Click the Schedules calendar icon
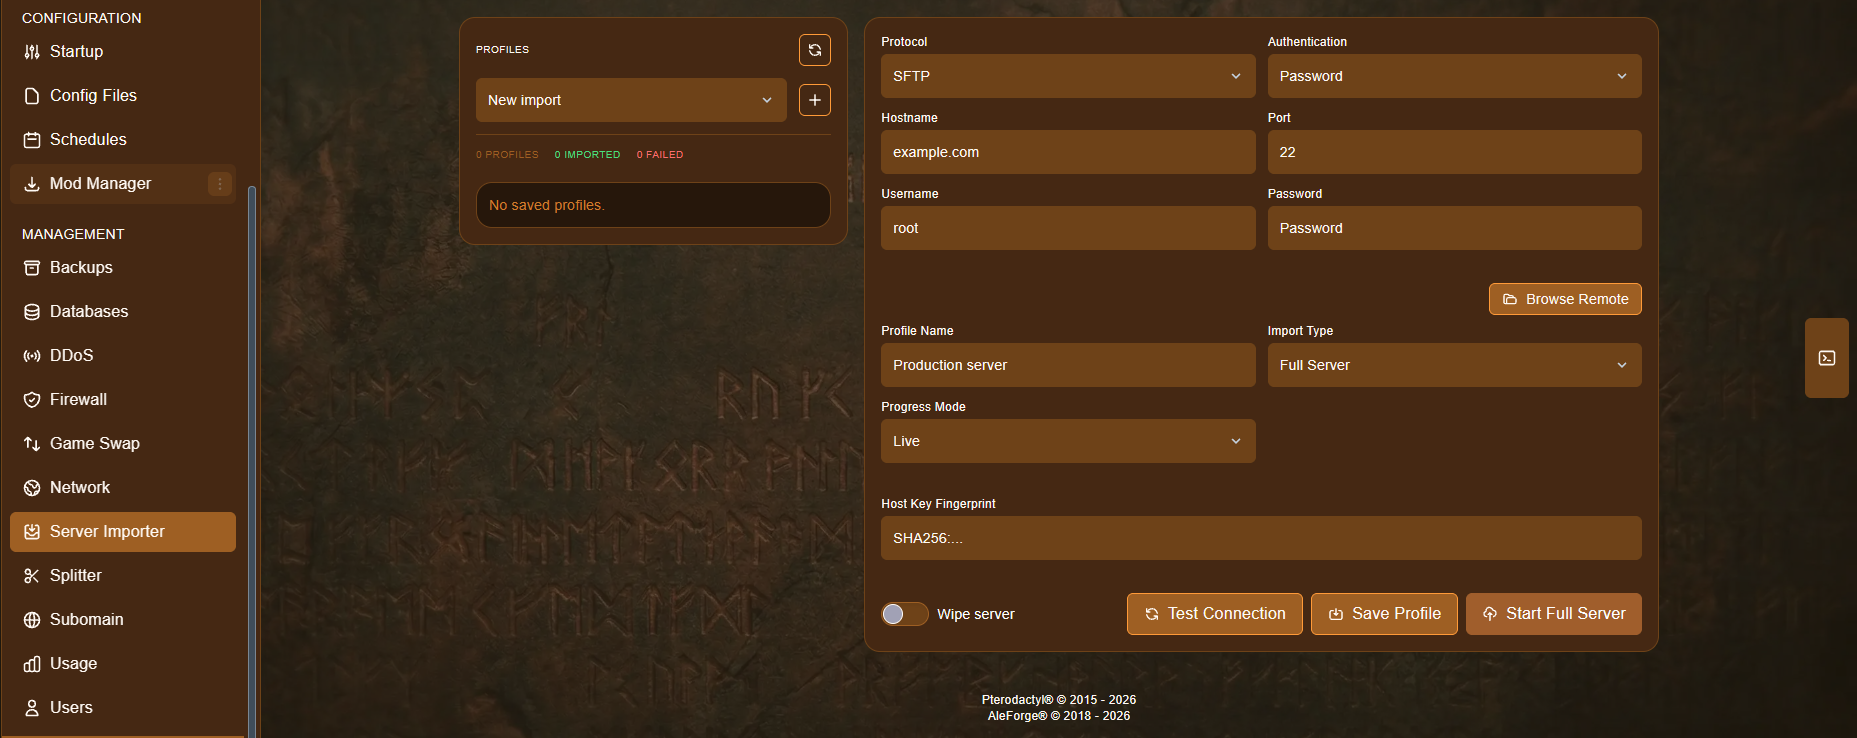This screenshot has height=738, width=1857. point(32,140)
